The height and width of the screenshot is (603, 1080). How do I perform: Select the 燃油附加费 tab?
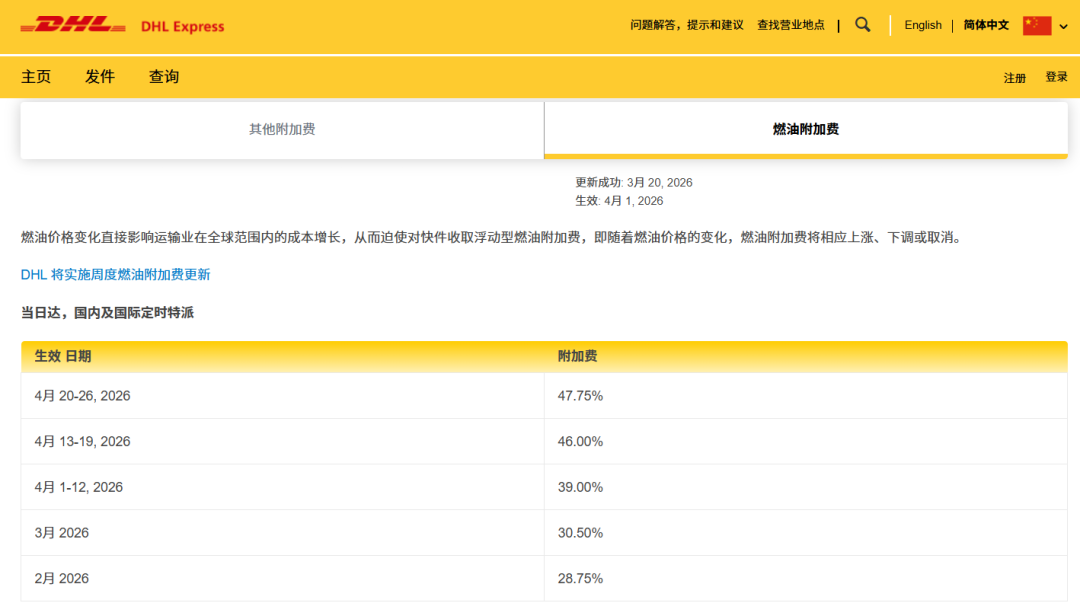coord(805,129)
